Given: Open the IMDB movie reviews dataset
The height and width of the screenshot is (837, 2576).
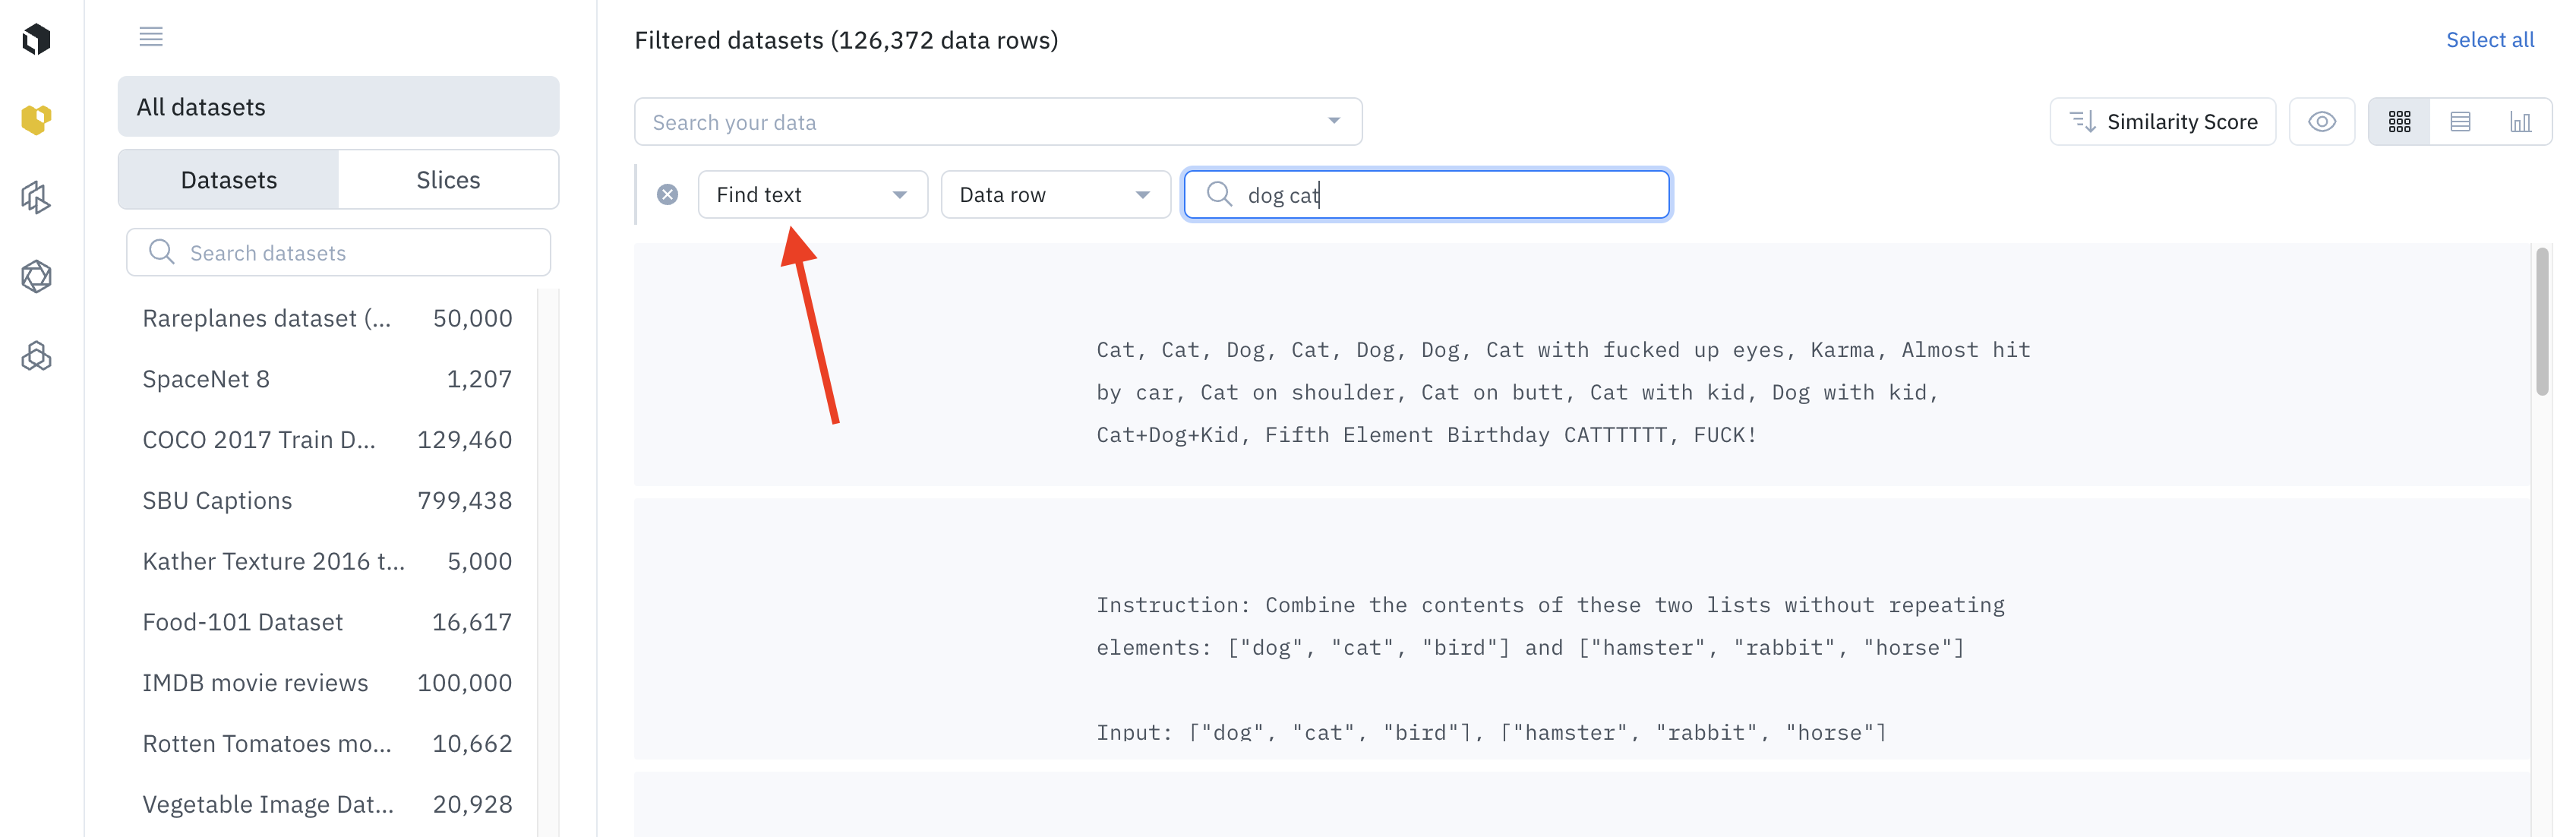Looking at the screenshot, I should point(327,683).
